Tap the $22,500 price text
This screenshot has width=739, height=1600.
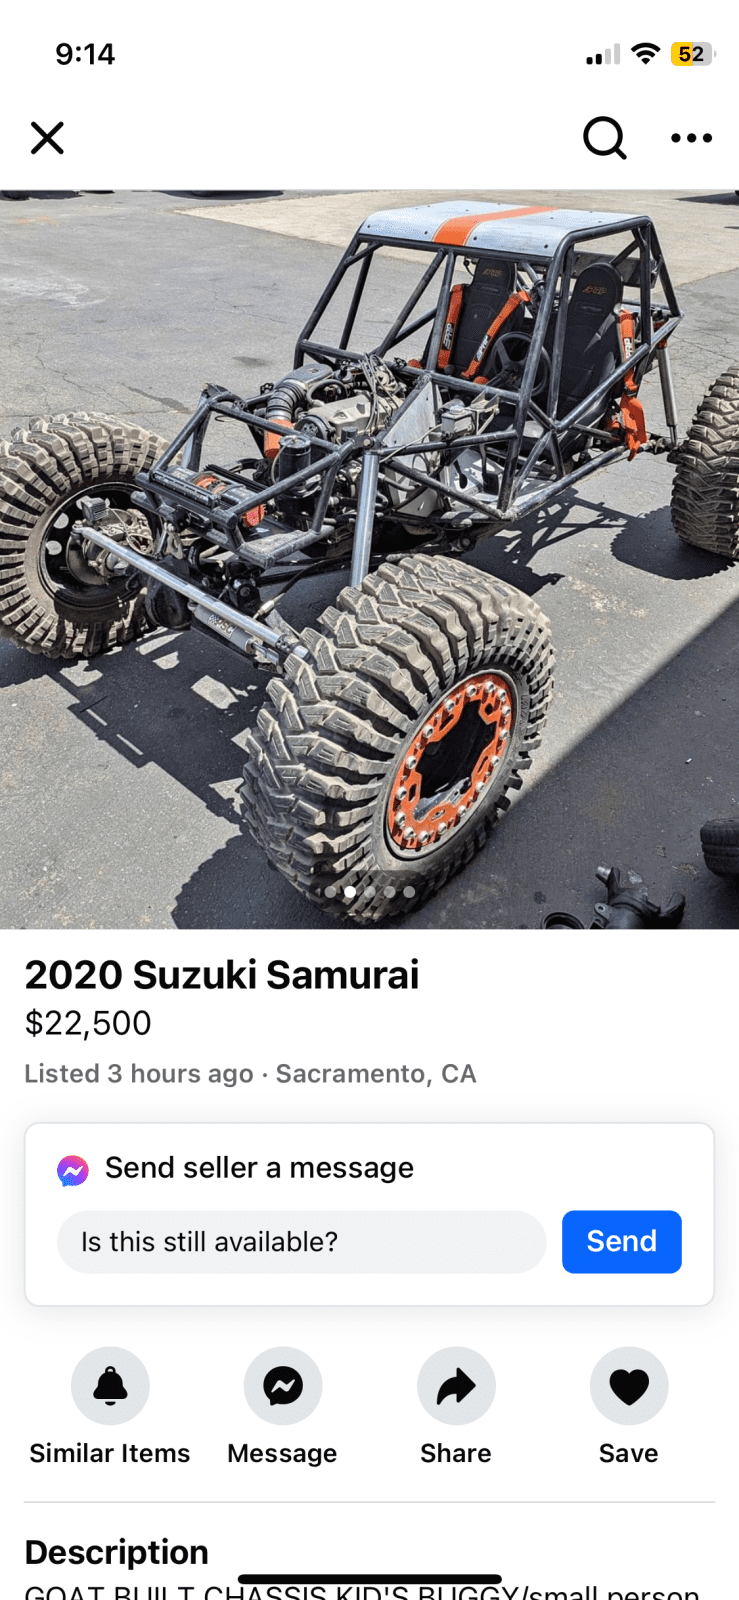(x=88, y=1023)
